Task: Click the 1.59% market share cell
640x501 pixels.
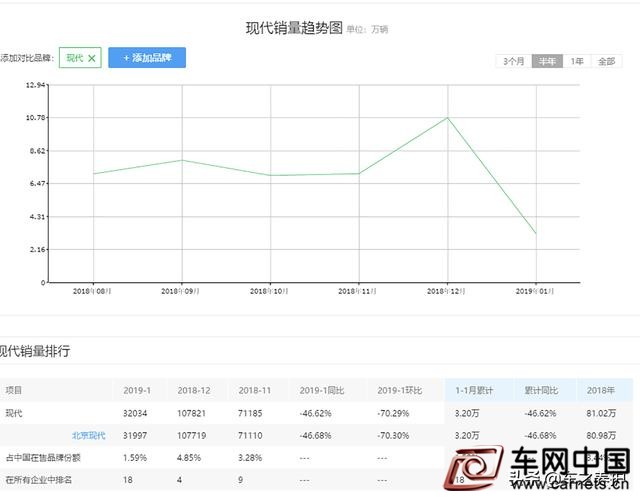Action: 135,458
